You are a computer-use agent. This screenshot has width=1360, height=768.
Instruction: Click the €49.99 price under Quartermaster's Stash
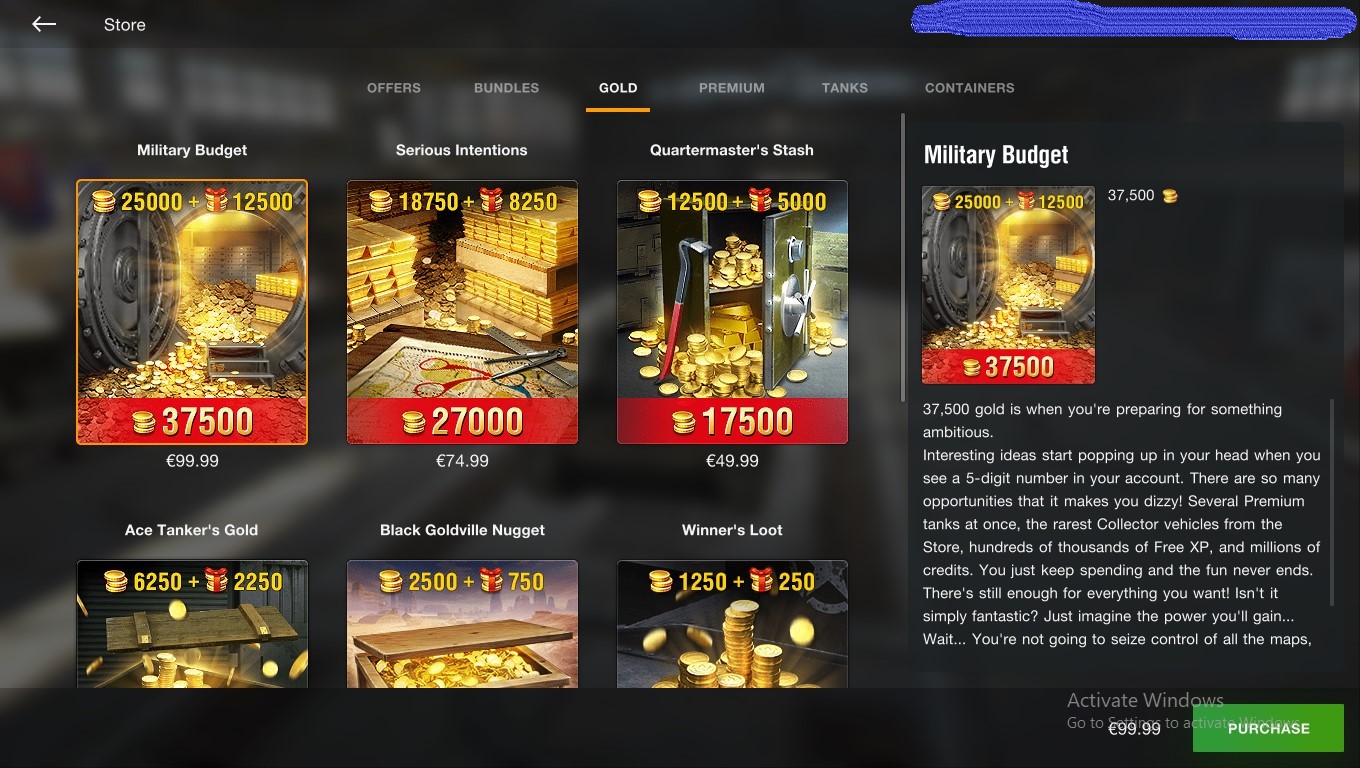pyautogui.click(x=732, y=461)
